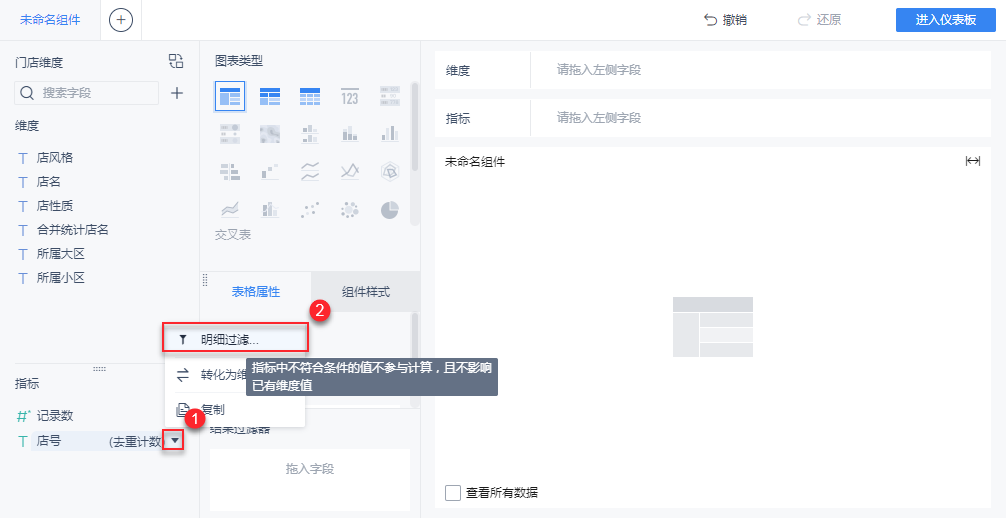The image size is (1006, 518).
Task: Select the 未命名组件 tab at top
Action: point(50,20)
